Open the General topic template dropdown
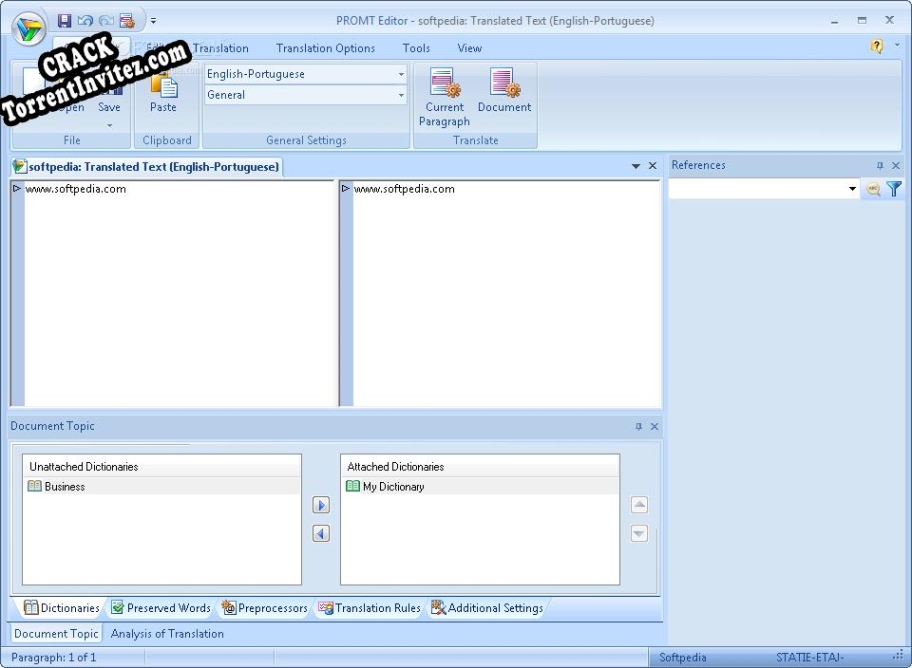912x668 pixels. (400, 95)
